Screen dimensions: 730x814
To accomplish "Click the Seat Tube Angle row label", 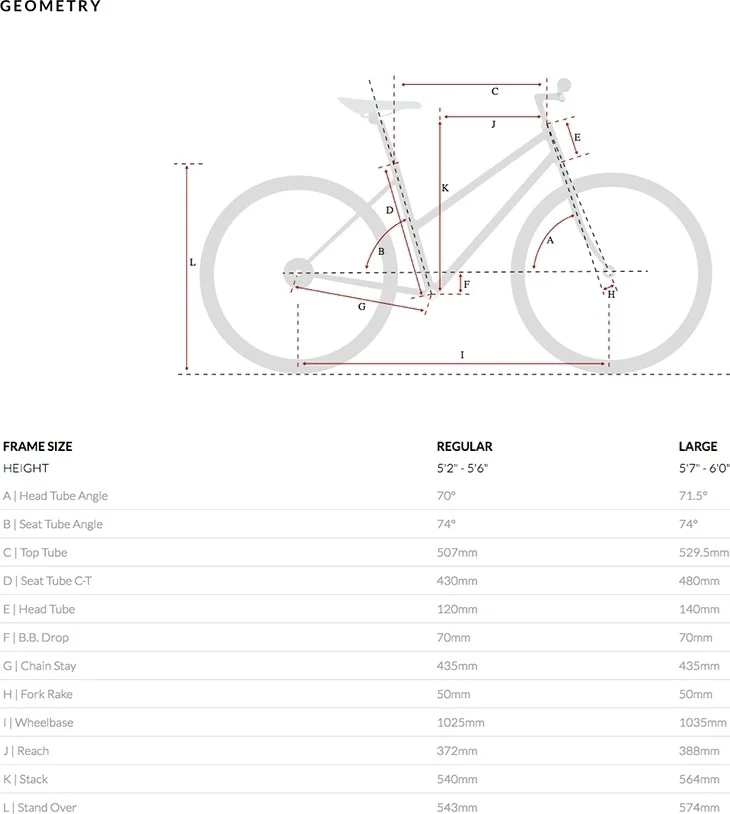I will coord(53,524).
